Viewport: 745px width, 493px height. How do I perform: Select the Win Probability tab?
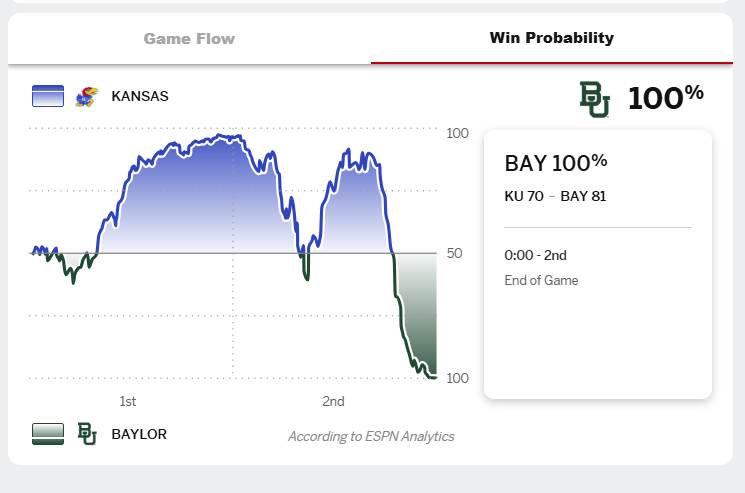(551, 39)
